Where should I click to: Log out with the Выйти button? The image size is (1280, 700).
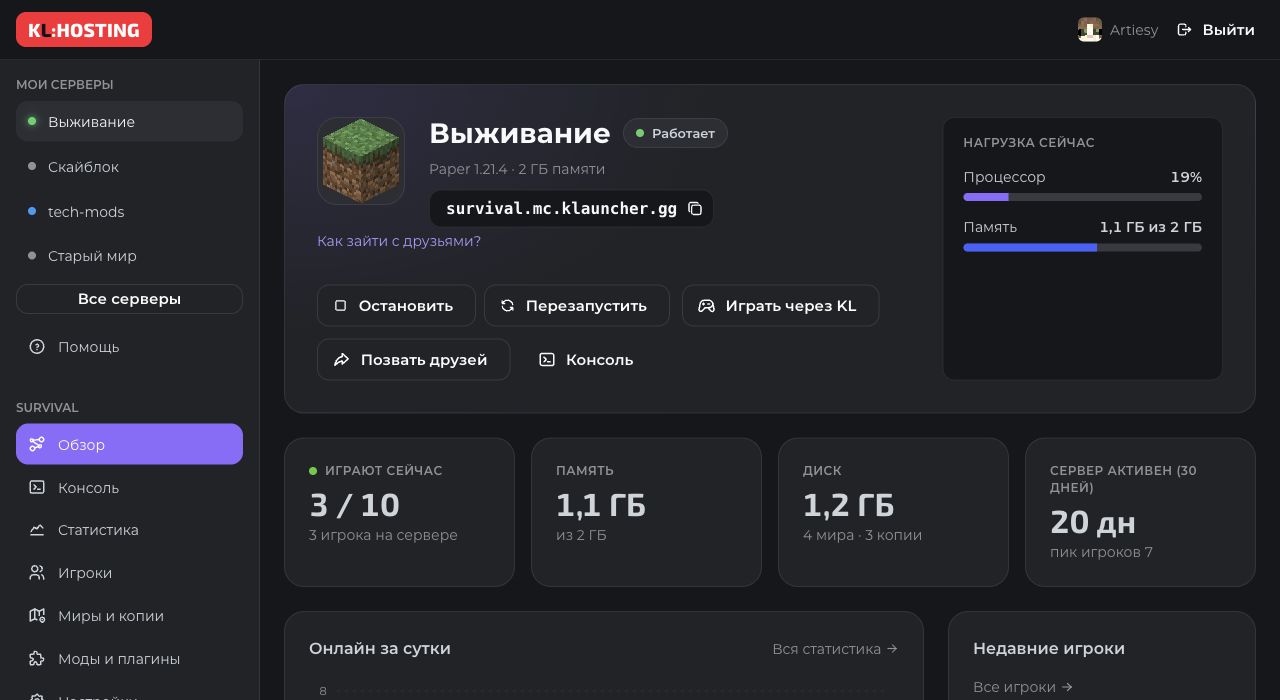click(1215, 30)
